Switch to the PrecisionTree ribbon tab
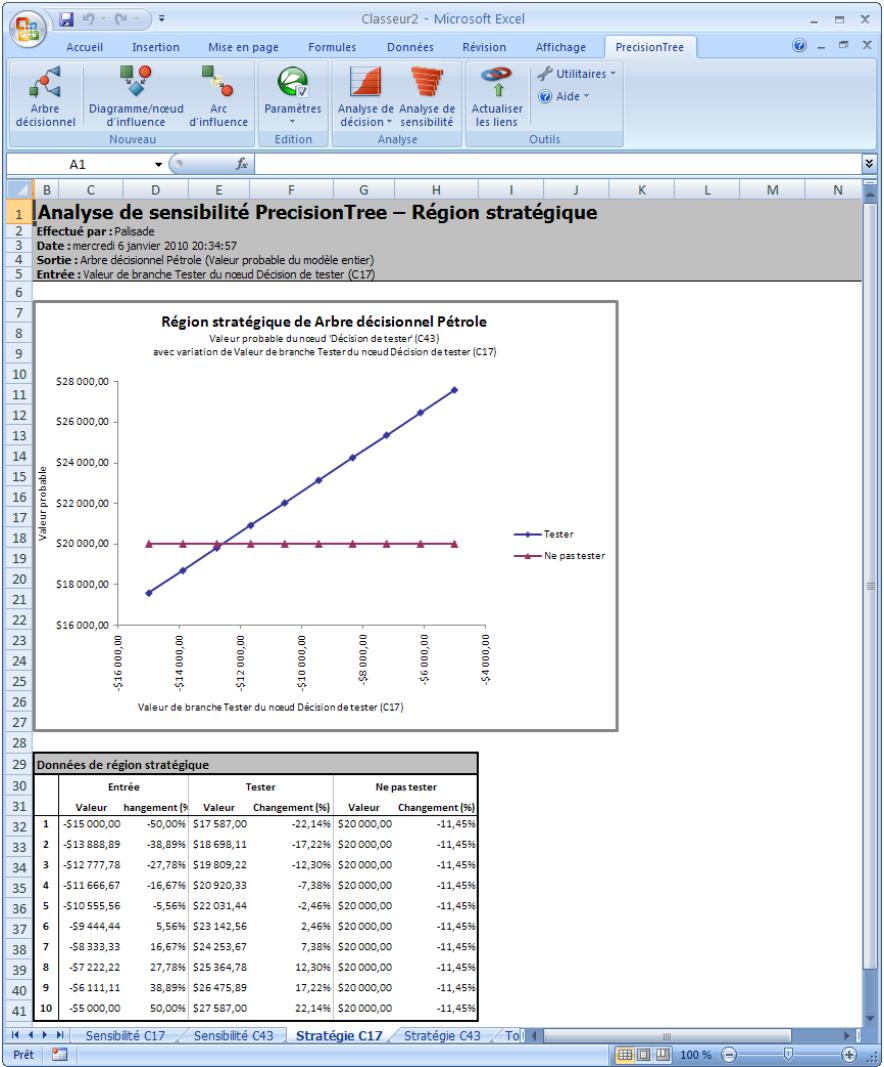 coord(651,47)
